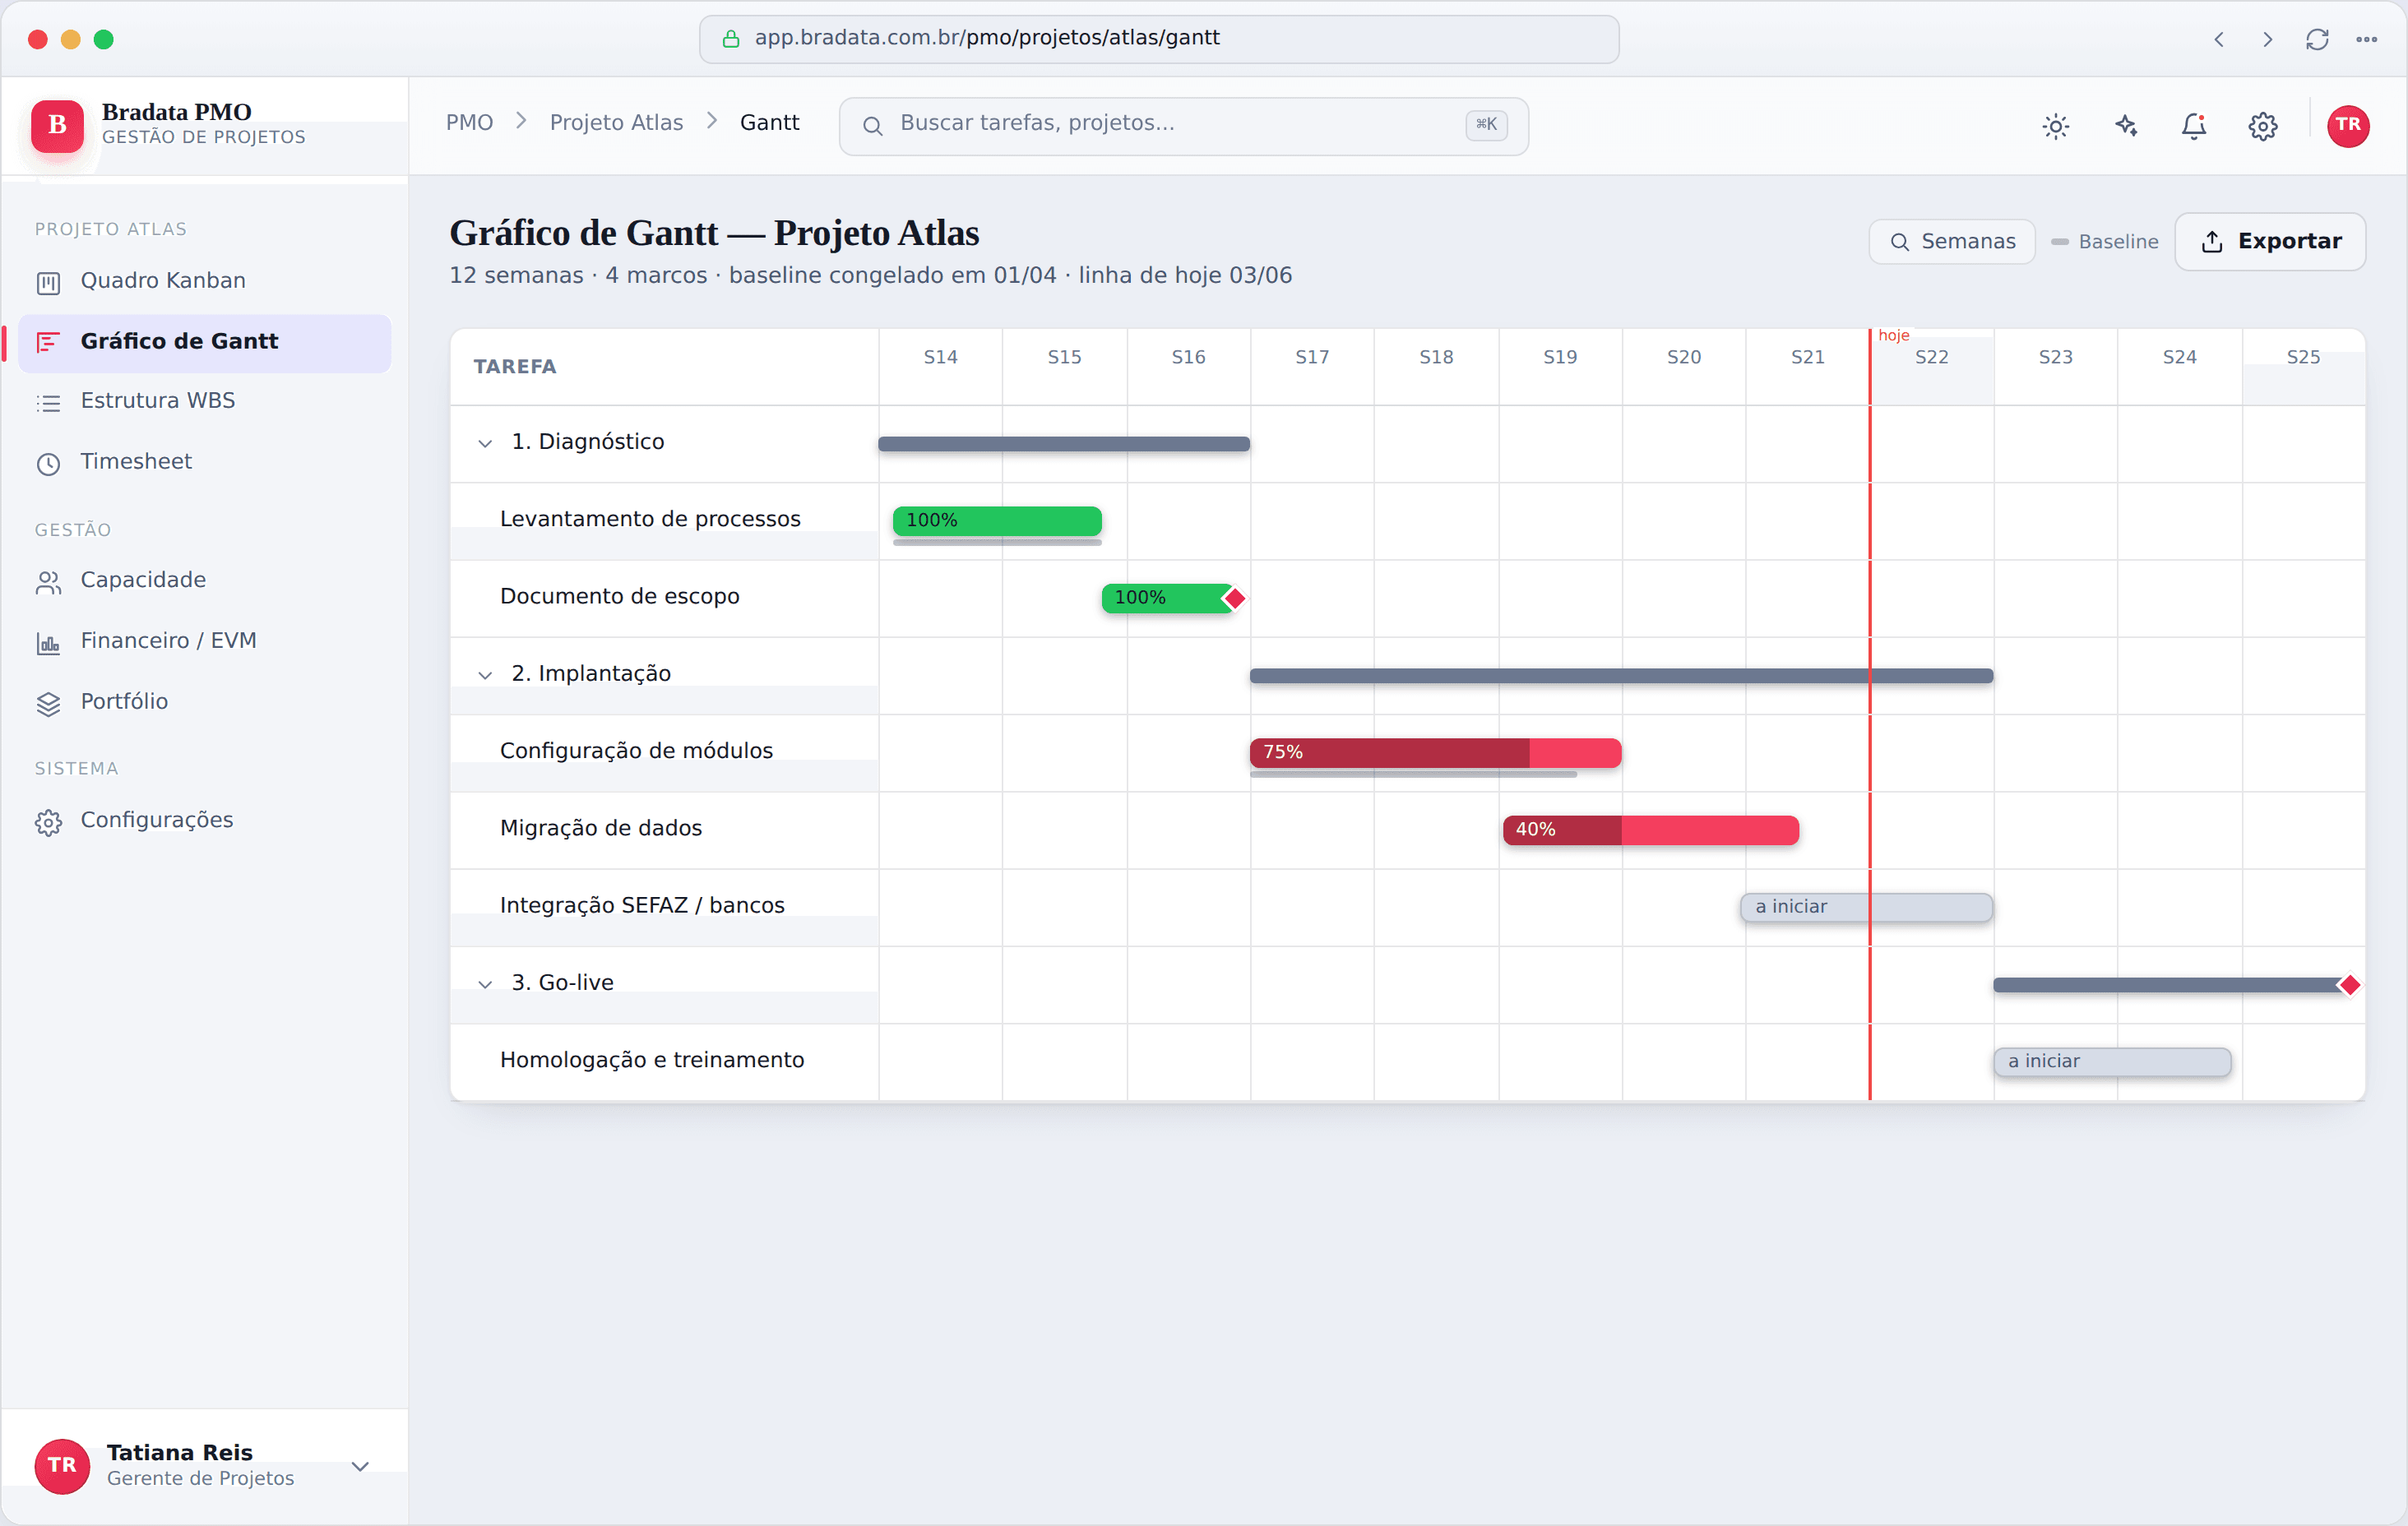This screenshot has width=2408, height=1526.
Task: Open Financeiro / EVM page
Action: 204,642
